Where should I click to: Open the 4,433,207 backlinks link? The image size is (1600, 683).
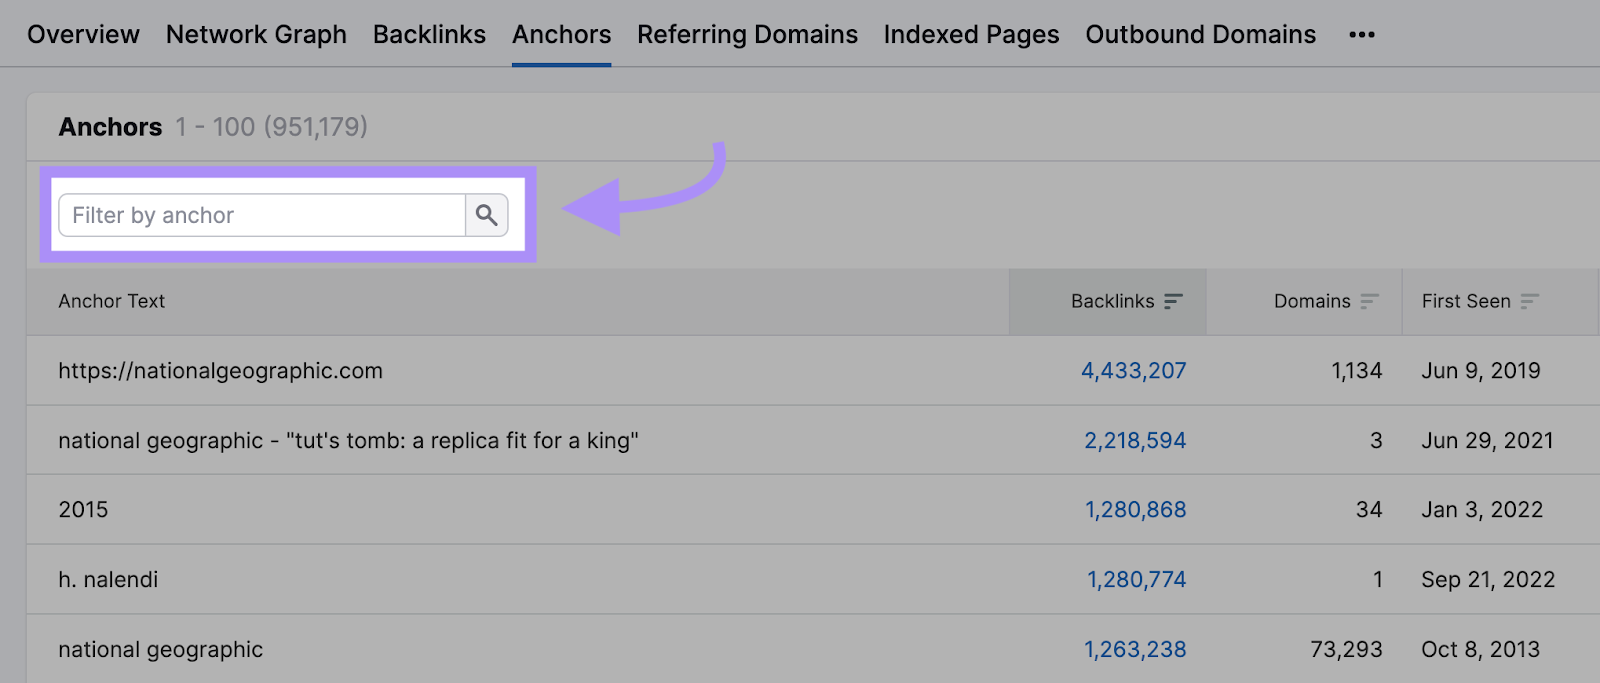point(1133,371)
